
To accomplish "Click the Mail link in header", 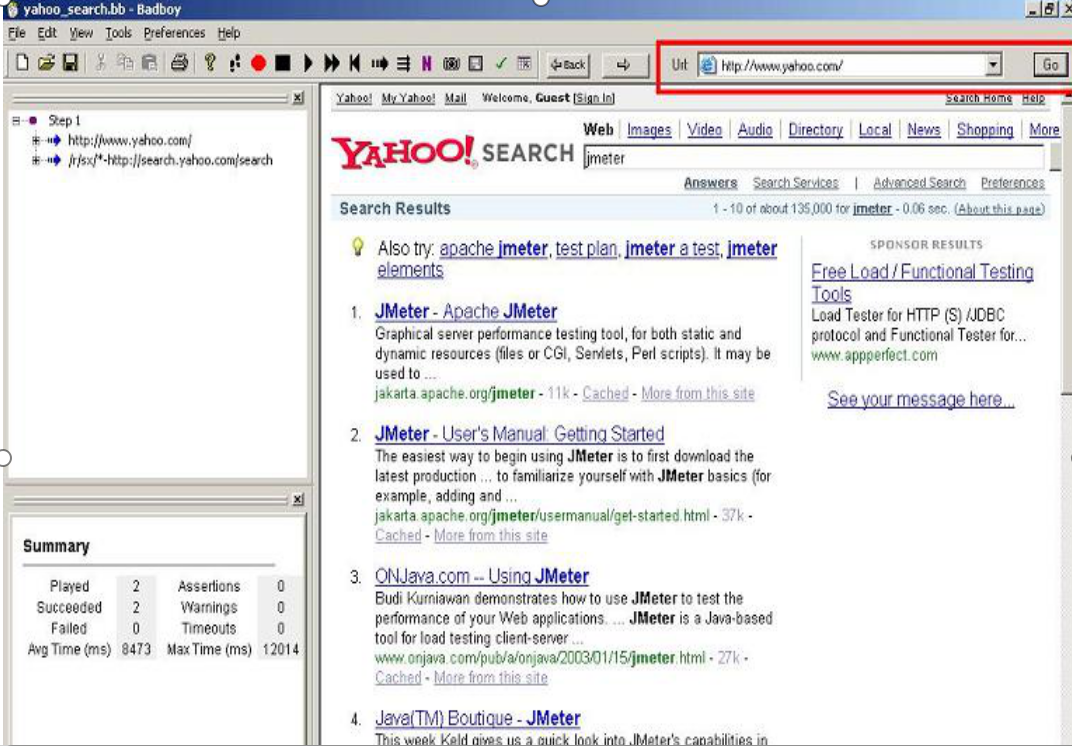I will tap(455, 98).
